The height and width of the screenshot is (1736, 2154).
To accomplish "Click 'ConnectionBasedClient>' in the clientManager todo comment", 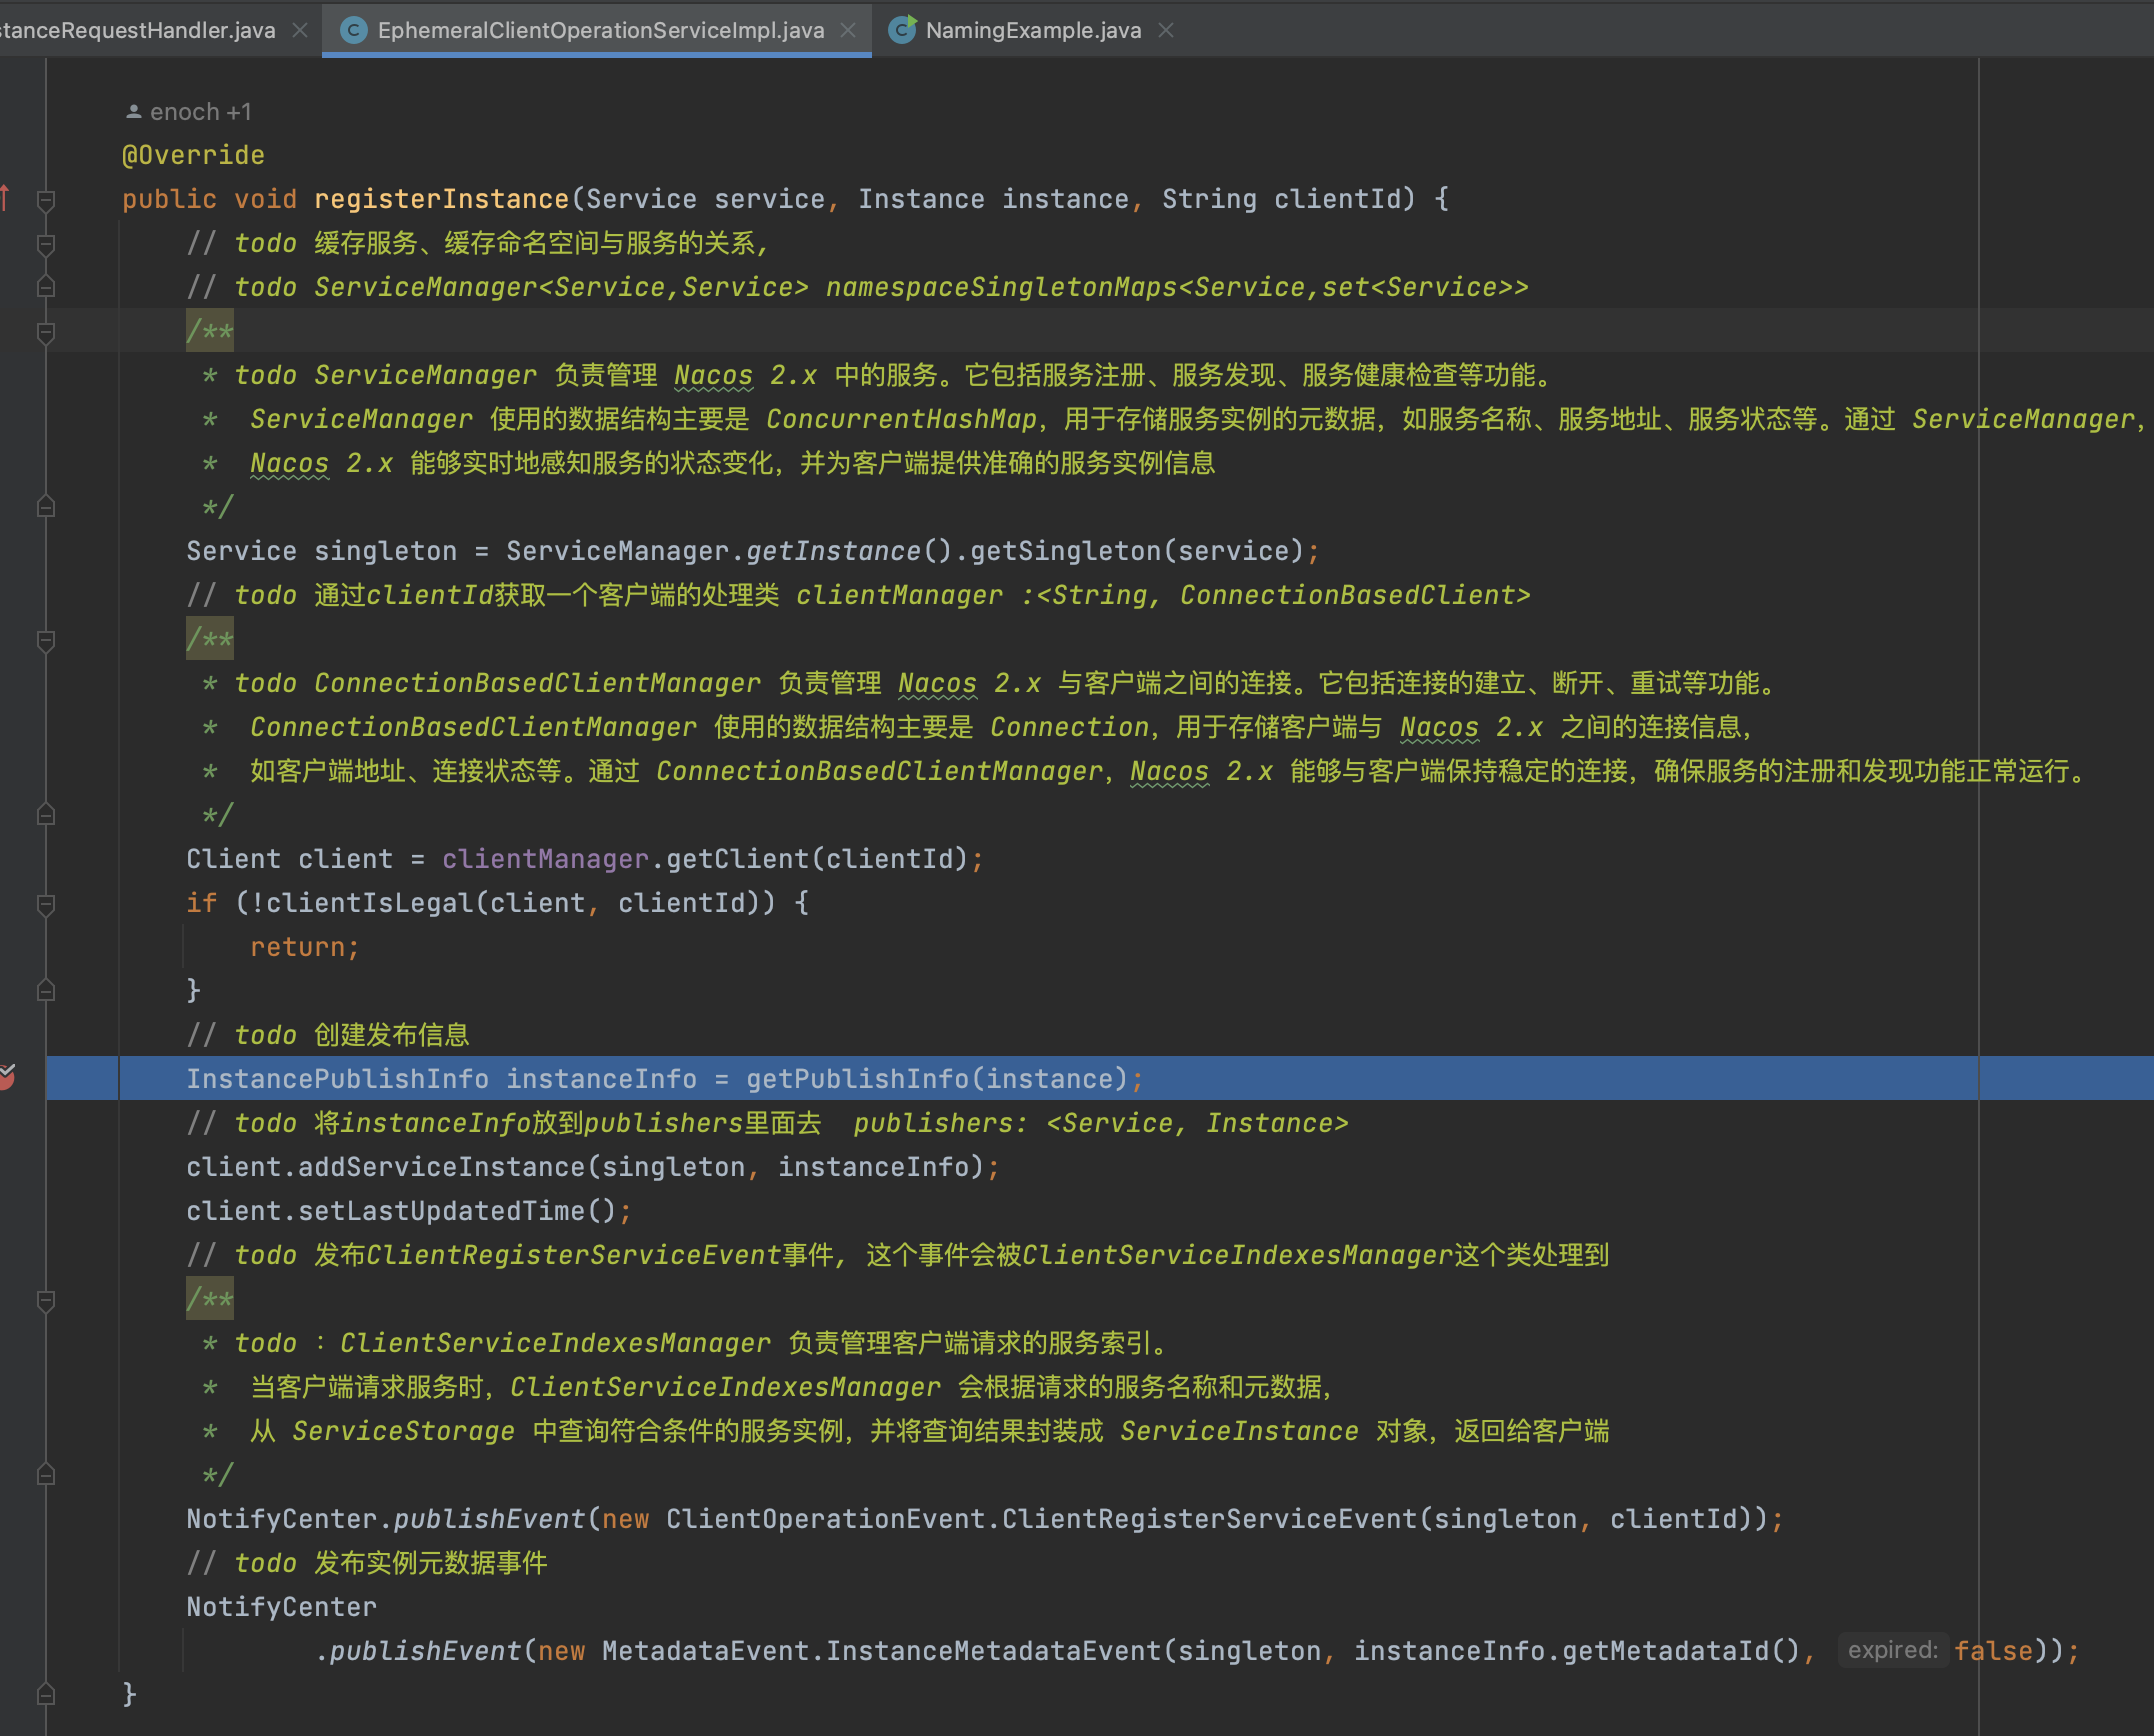I will pyautogui.click(x=1355, y=595).
